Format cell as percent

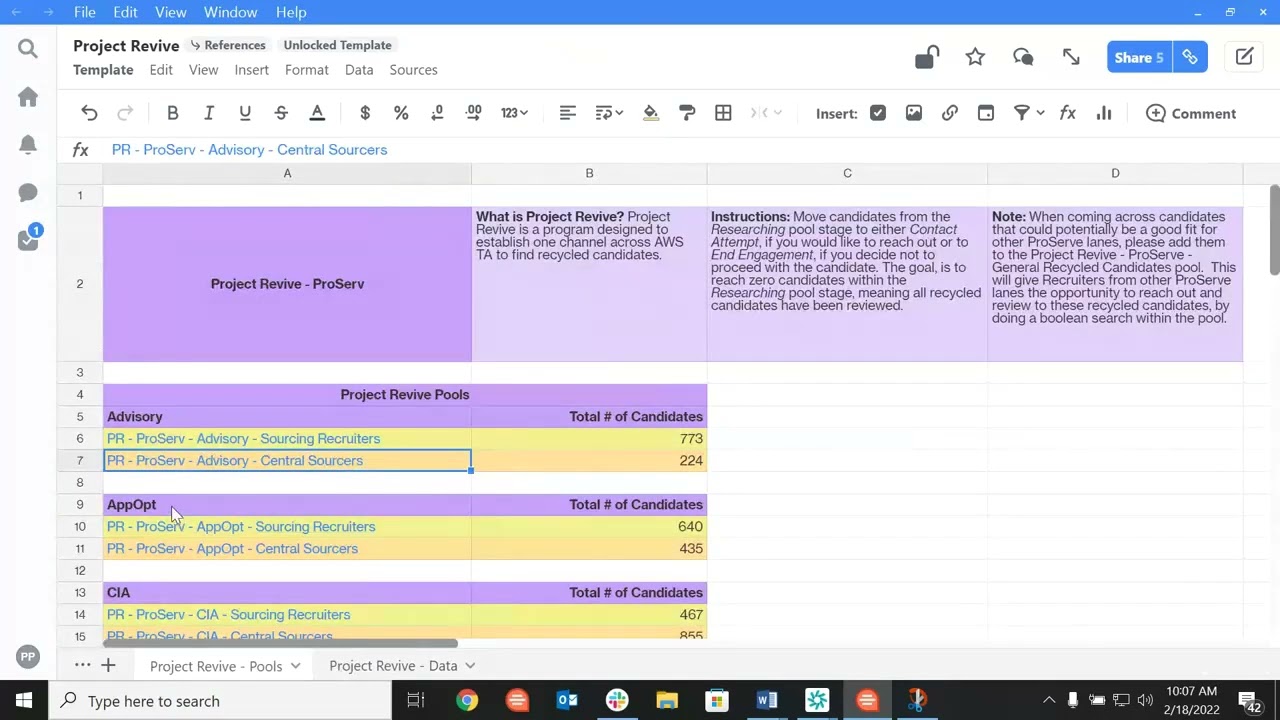pos(401,113)
